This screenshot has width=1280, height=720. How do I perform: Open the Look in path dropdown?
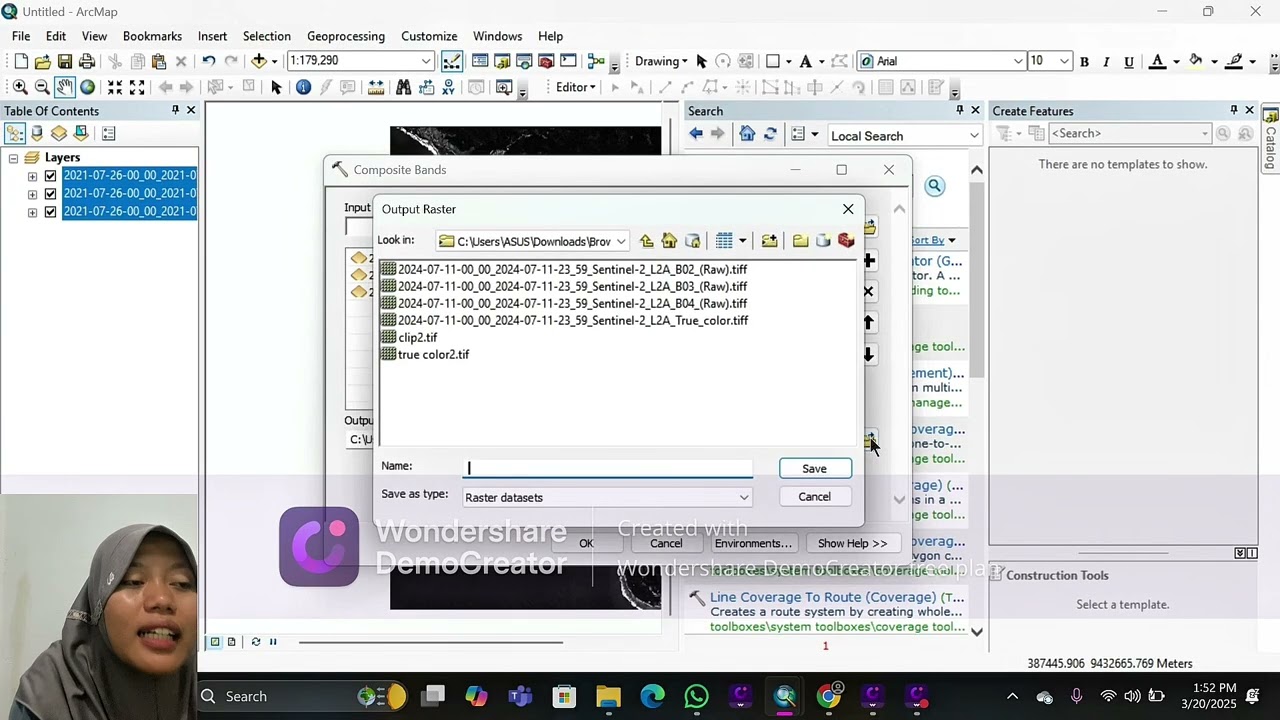click(621, 241)
